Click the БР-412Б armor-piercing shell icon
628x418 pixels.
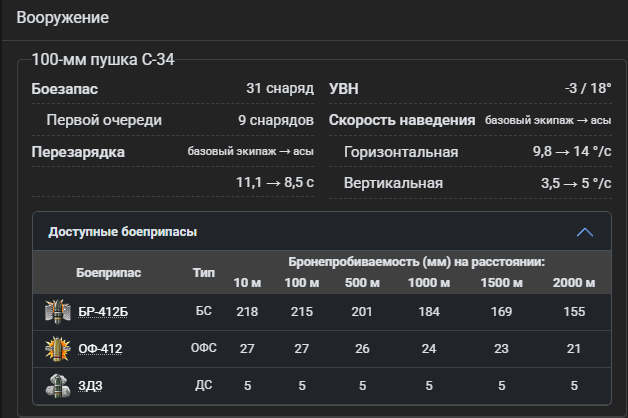[58, 311]
